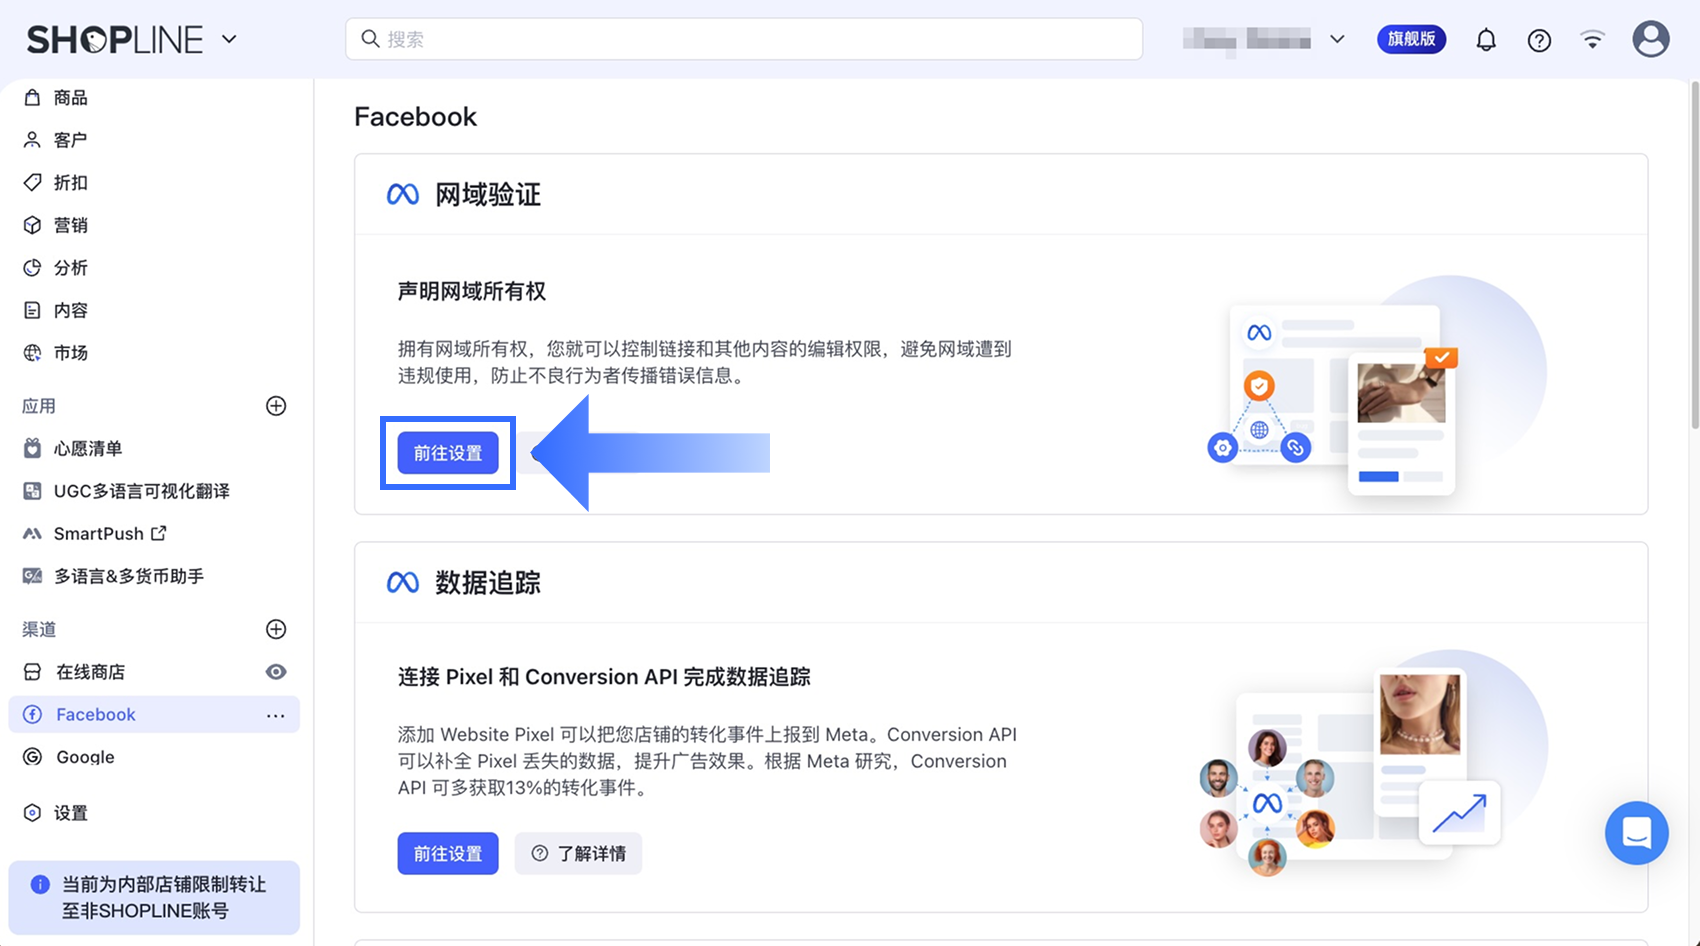Open the store account dropdown chevron

tap(1337, 39)
